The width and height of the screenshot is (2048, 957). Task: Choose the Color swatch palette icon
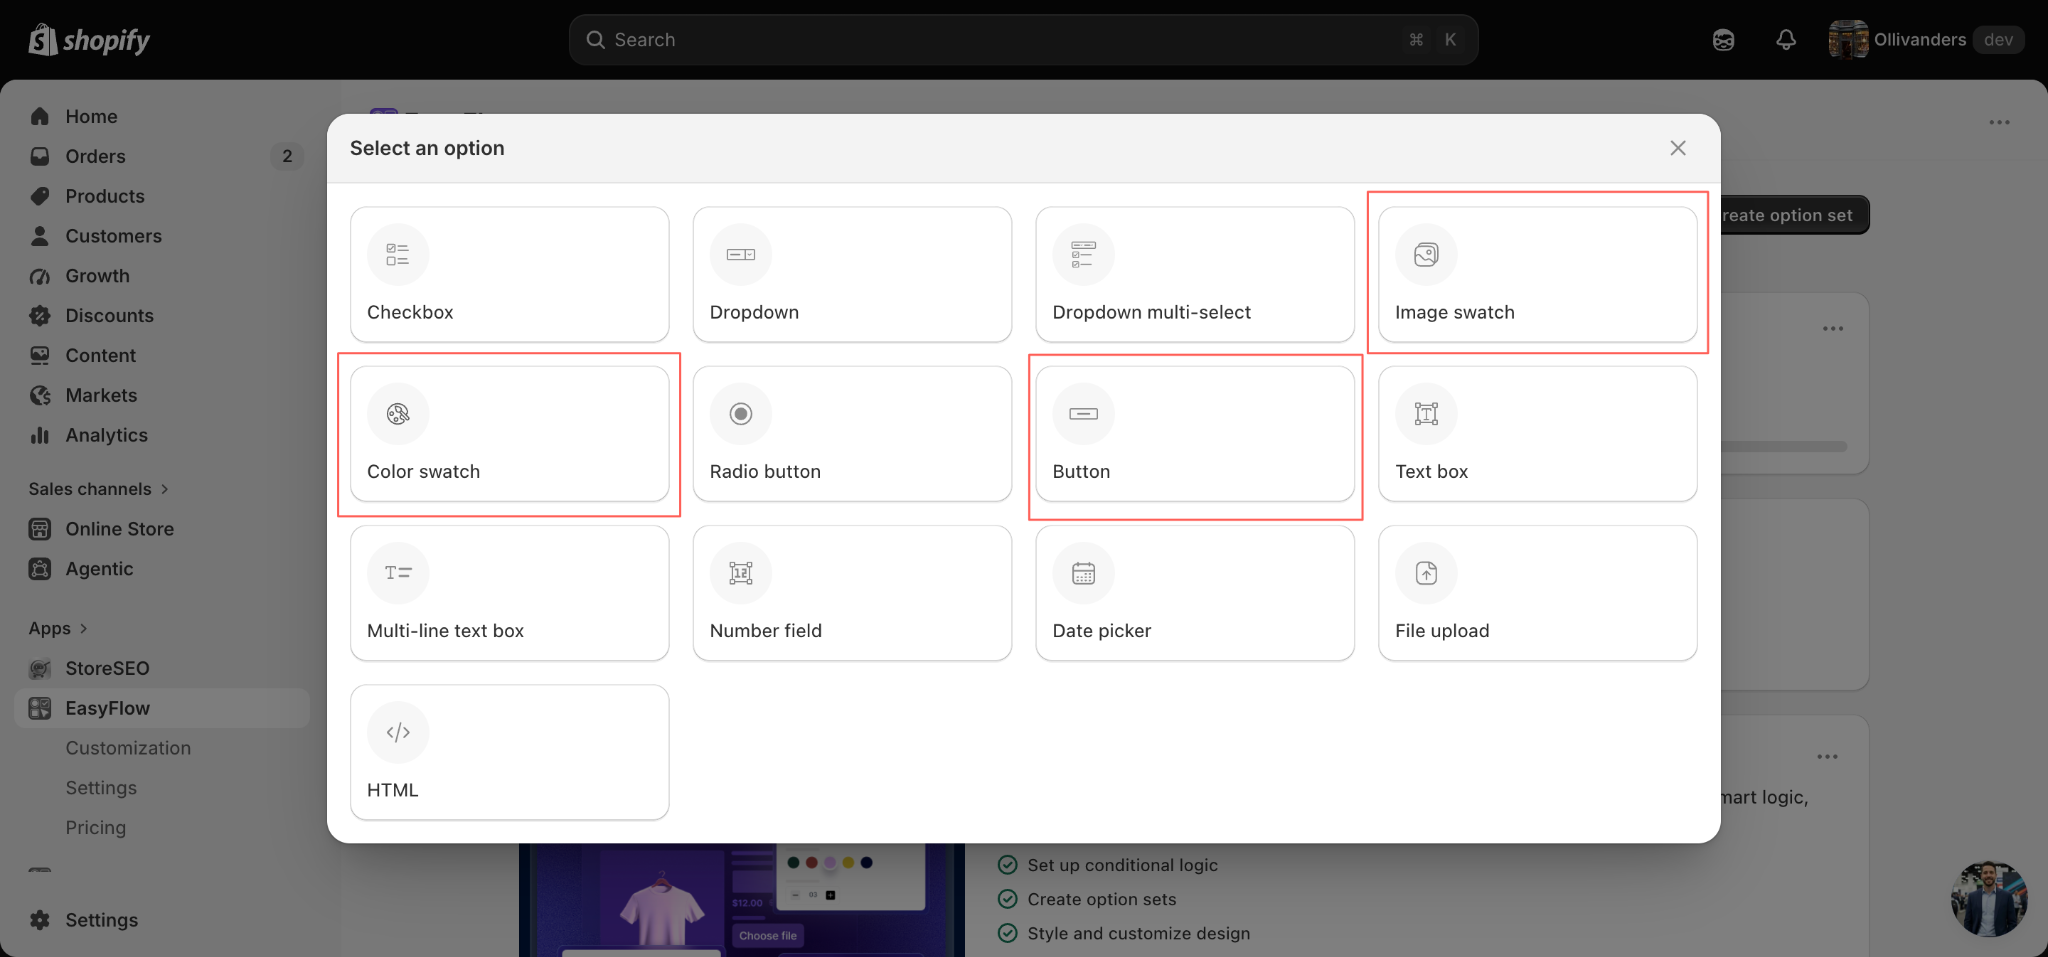point(398,413)
